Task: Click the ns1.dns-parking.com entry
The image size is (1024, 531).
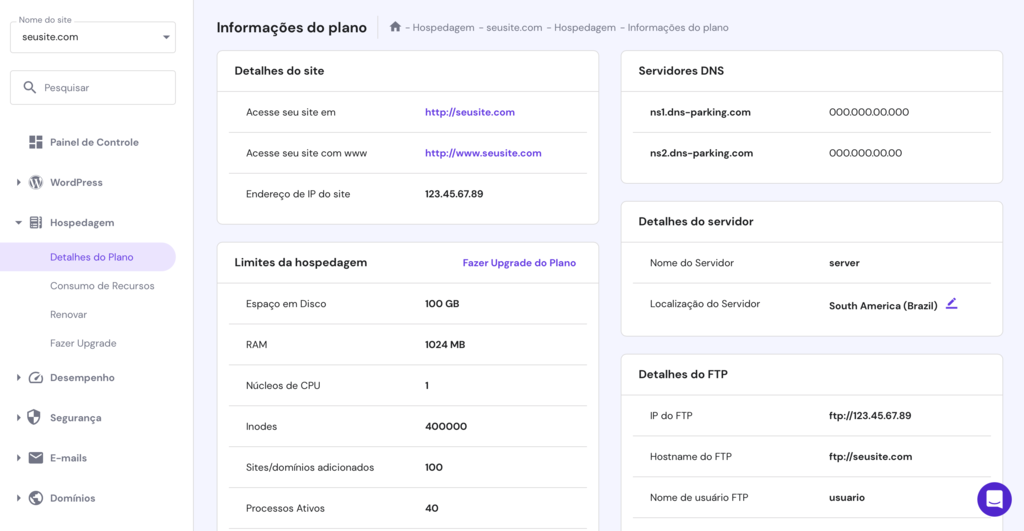Action: click(700, 112)
